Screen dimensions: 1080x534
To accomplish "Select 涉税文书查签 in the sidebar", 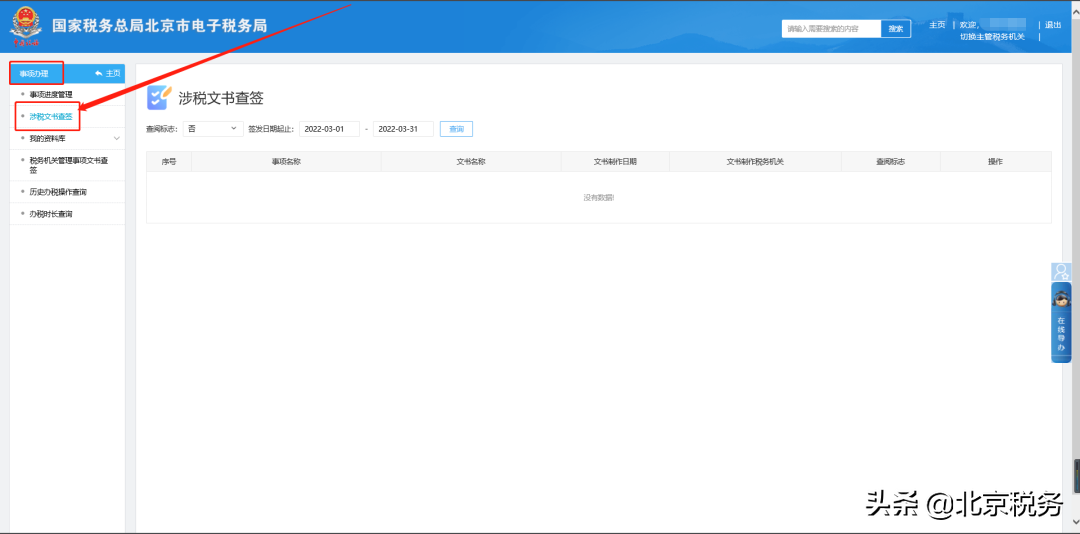I will 51,117.
